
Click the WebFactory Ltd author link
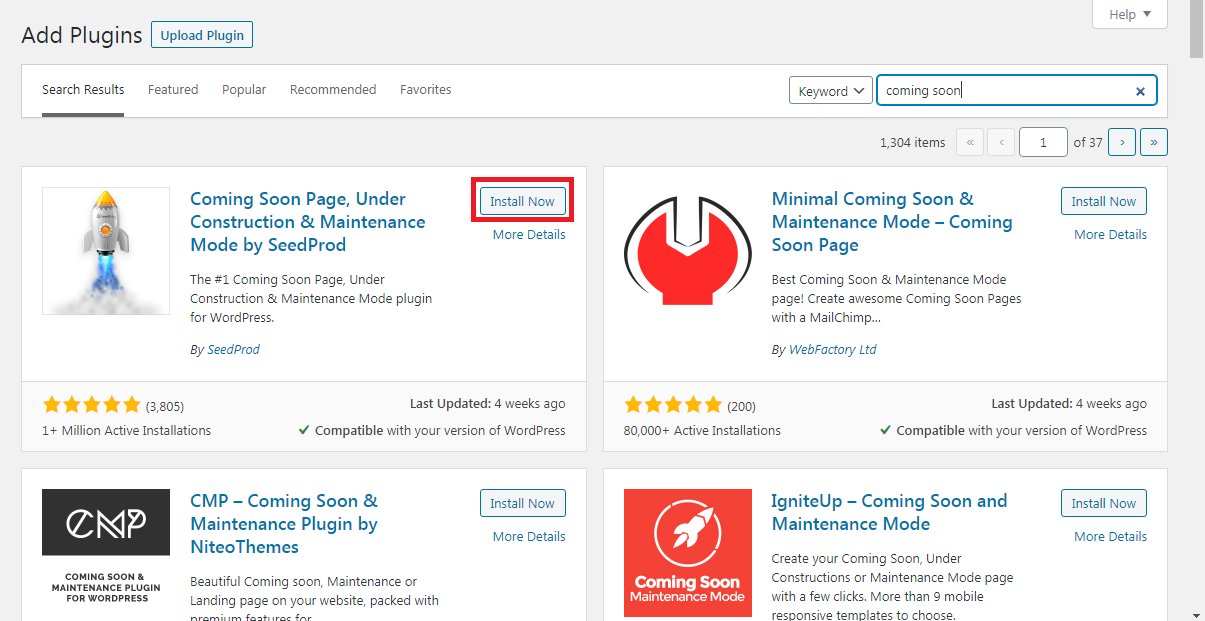click(833, 350)
